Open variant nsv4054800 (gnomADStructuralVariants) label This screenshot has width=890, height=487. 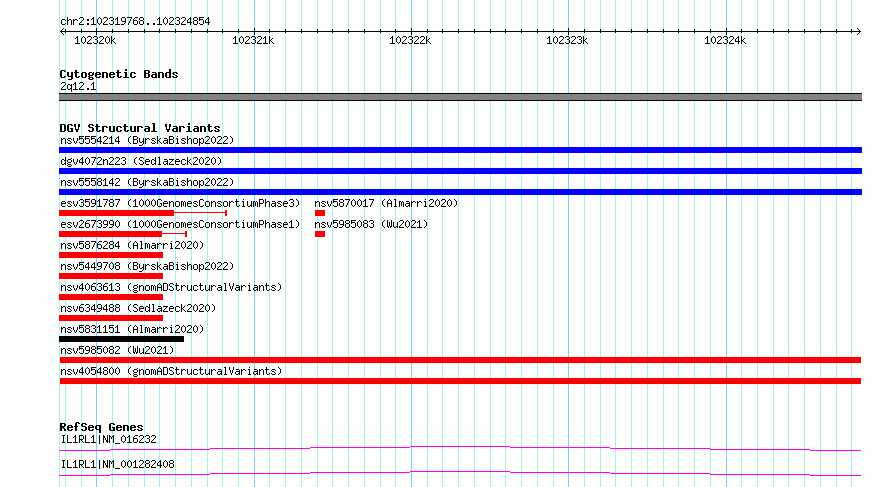pyautogui.click(x=171, y=371)
